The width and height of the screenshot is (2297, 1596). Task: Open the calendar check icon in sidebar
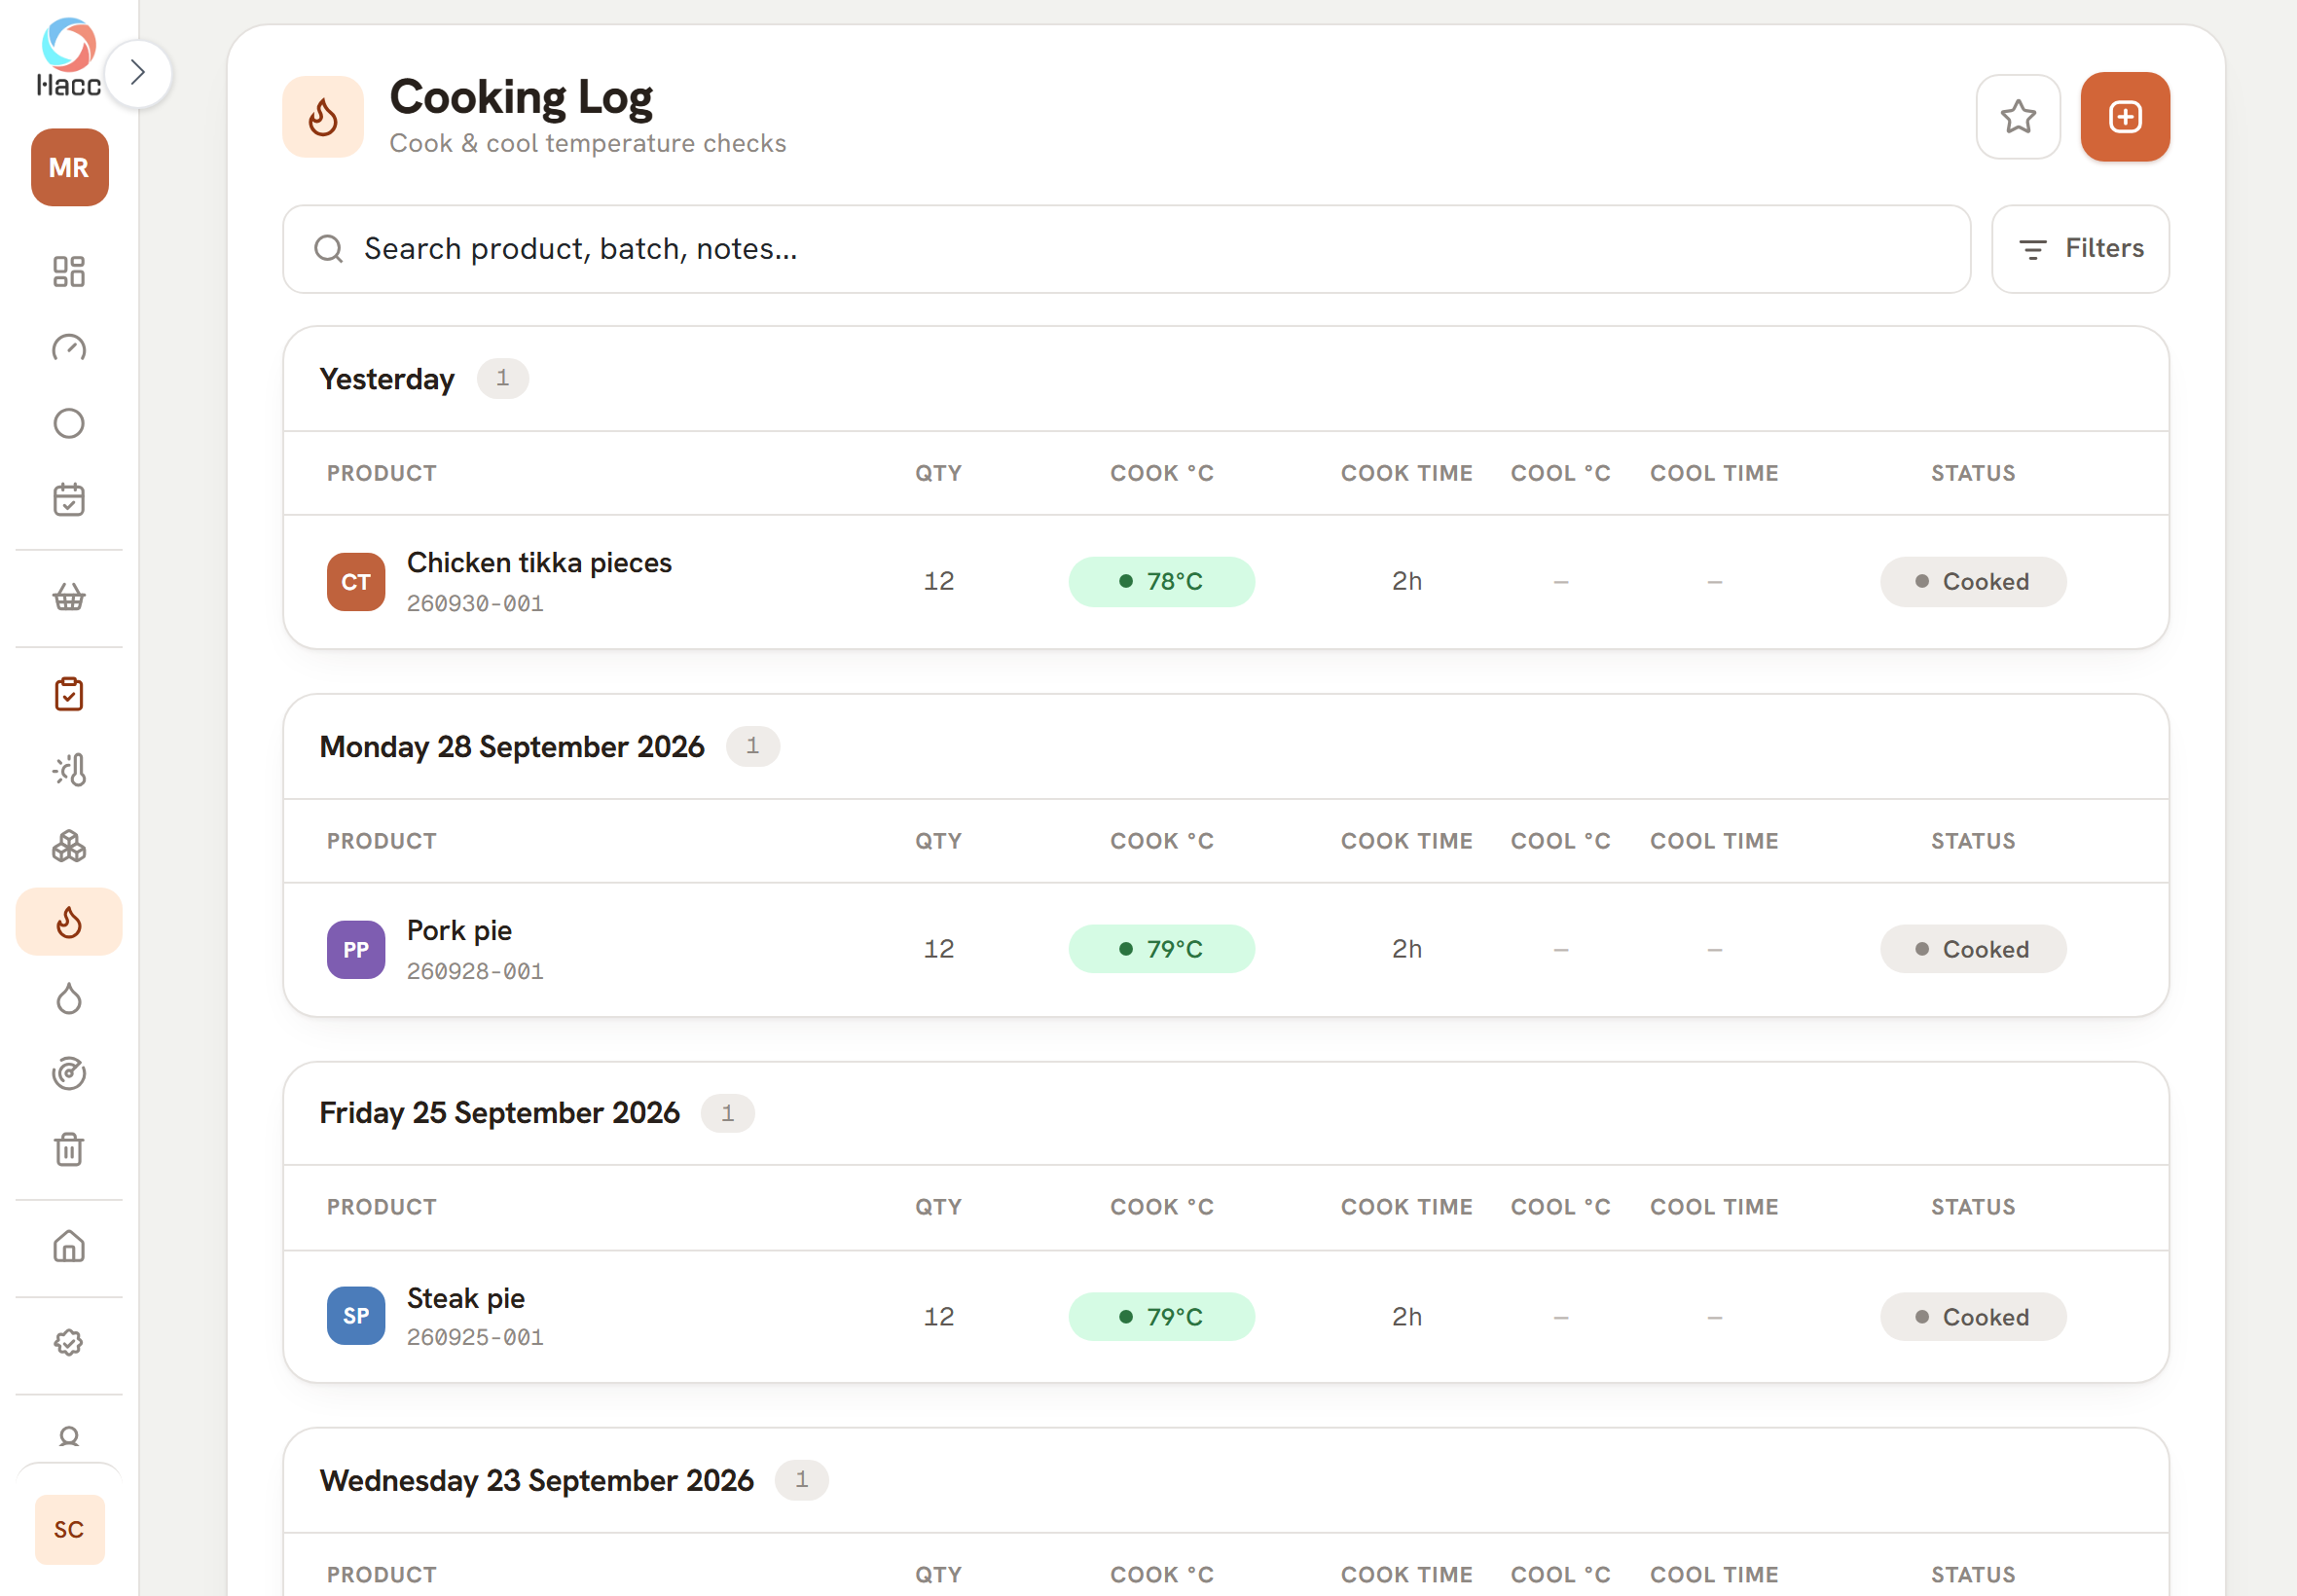coord(69,499)
